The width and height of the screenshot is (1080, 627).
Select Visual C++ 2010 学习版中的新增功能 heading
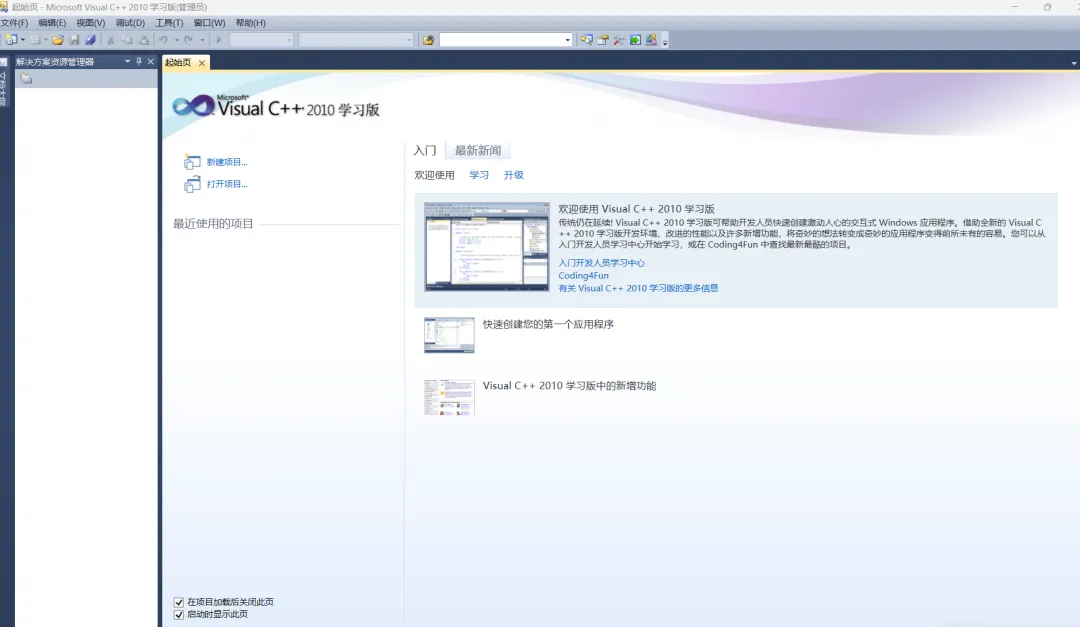570,386
